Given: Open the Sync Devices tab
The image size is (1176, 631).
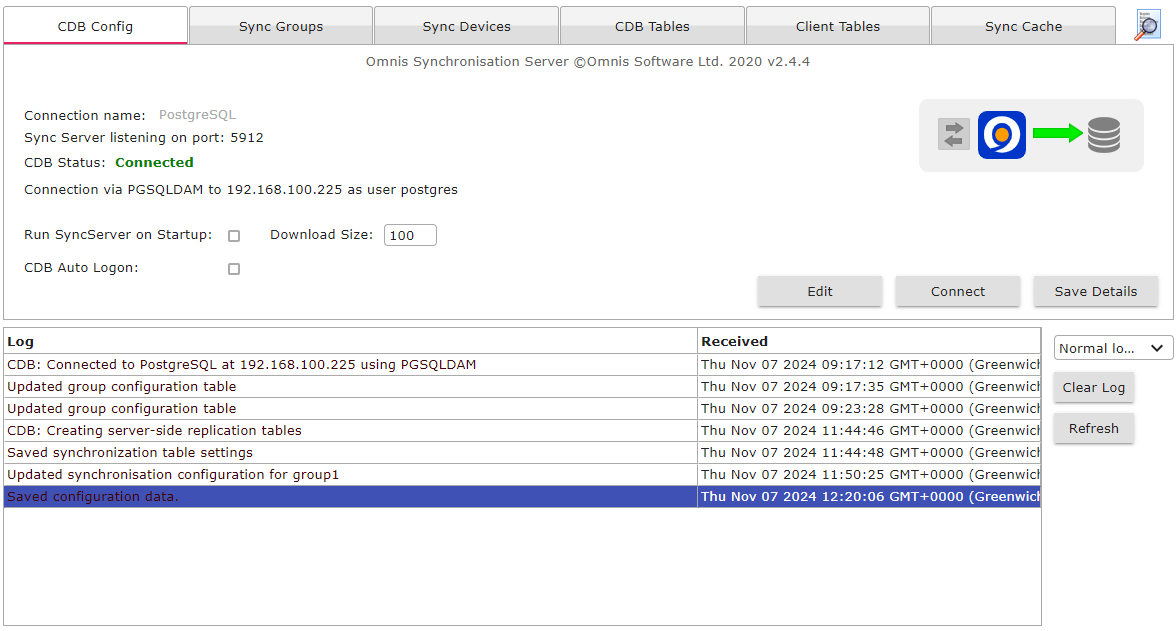Looking at the screenshot, I should [466, 26].
